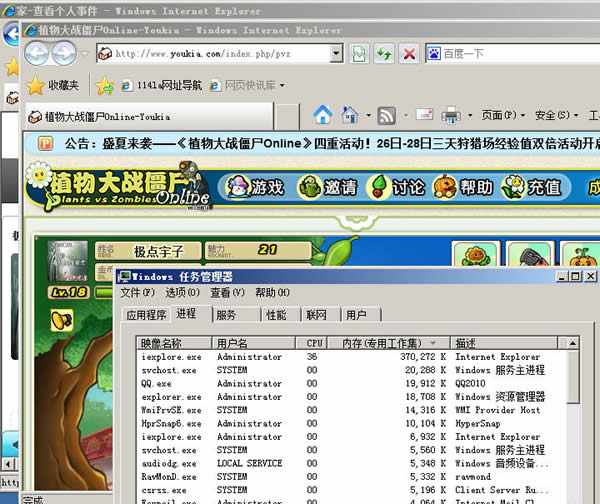600x504 pixels.
Task: Stop loading with the red X icon
Action: coord(409,54)
